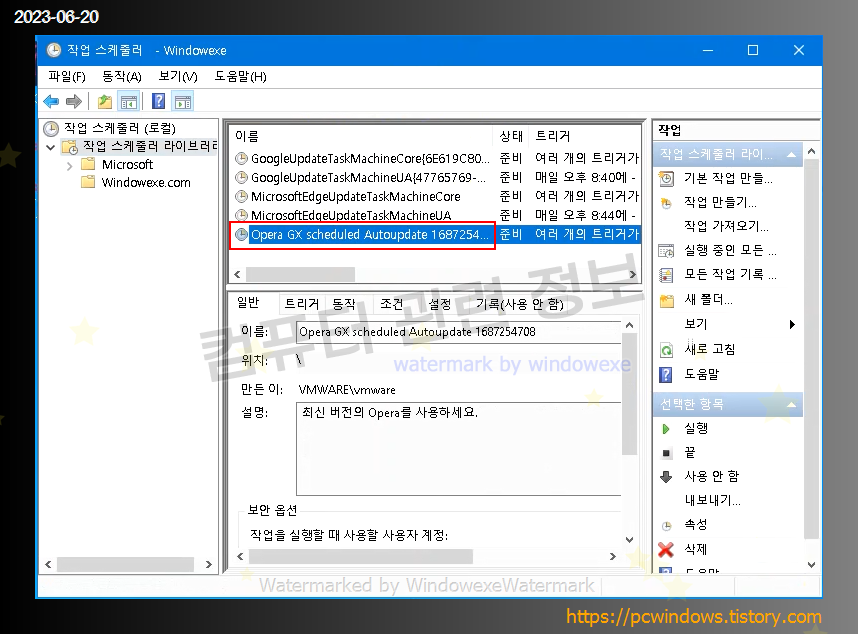Click the clock icon of GoogleUpdateTaskMachineCore
The image size is (858, 634).
(241, 159)
